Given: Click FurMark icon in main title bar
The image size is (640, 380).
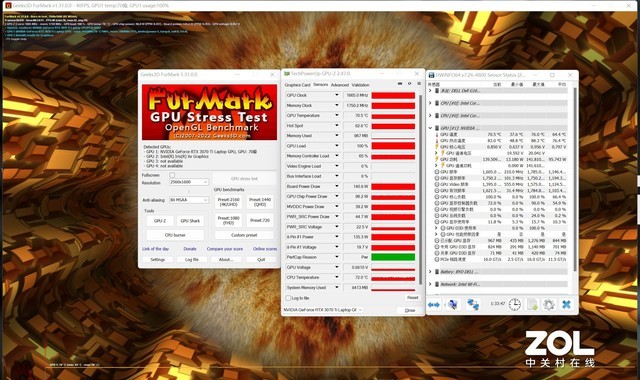Looking at the screenshot, I should point(8,6).
